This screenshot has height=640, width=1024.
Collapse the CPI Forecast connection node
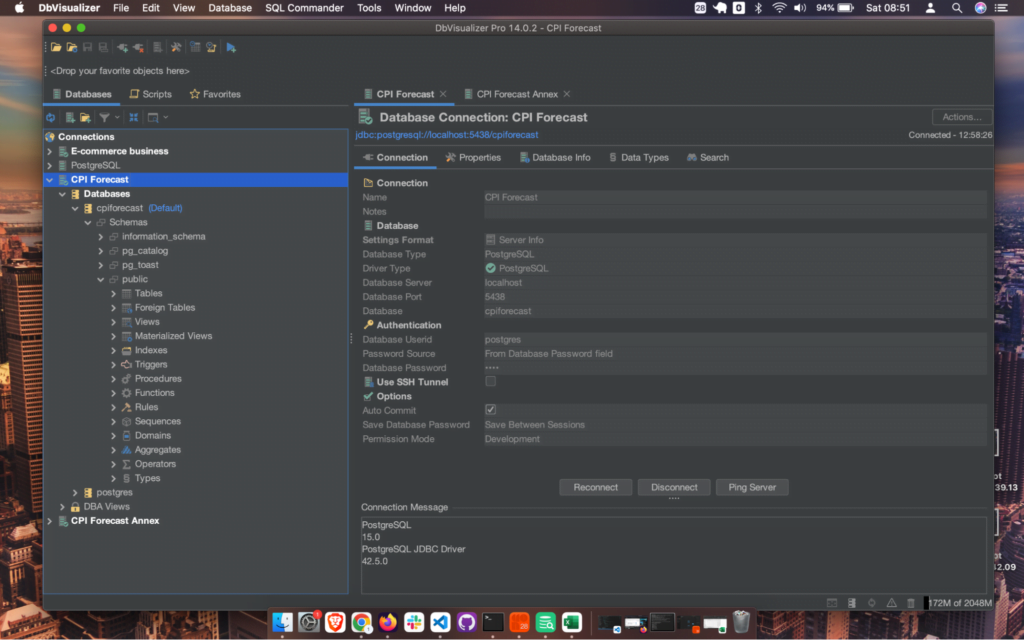(50, 180)
